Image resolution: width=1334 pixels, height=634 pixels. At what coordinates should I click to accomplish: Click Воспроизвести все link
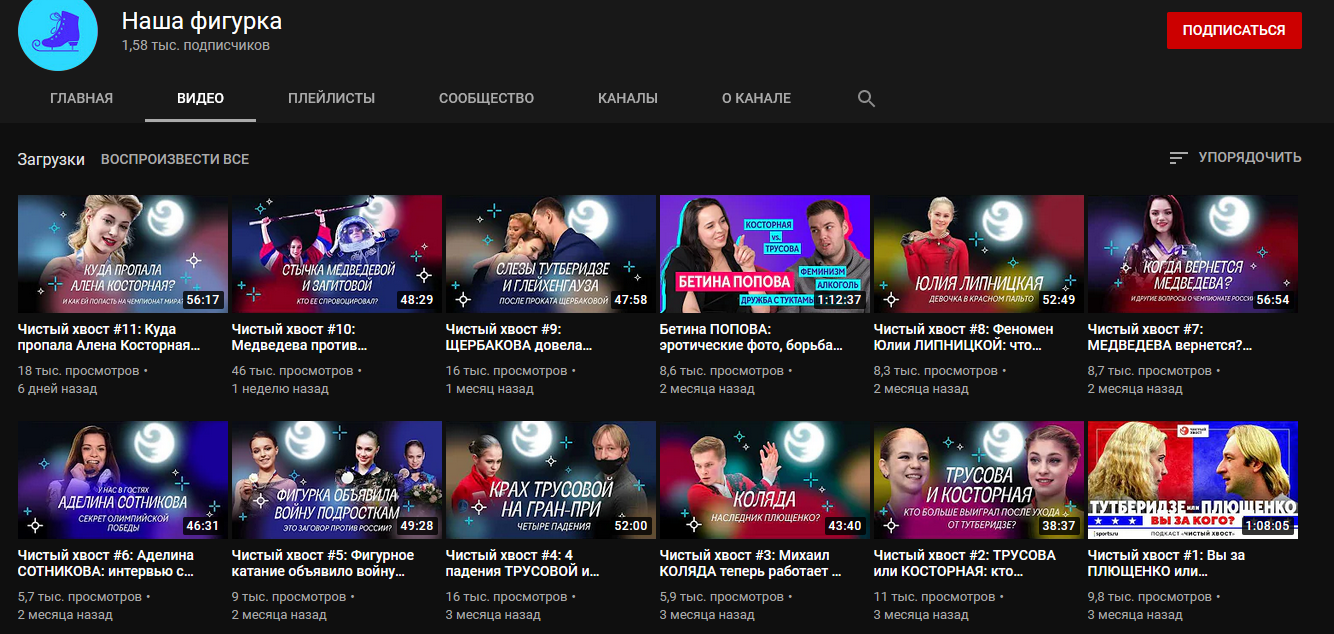(x=175, y=159)
